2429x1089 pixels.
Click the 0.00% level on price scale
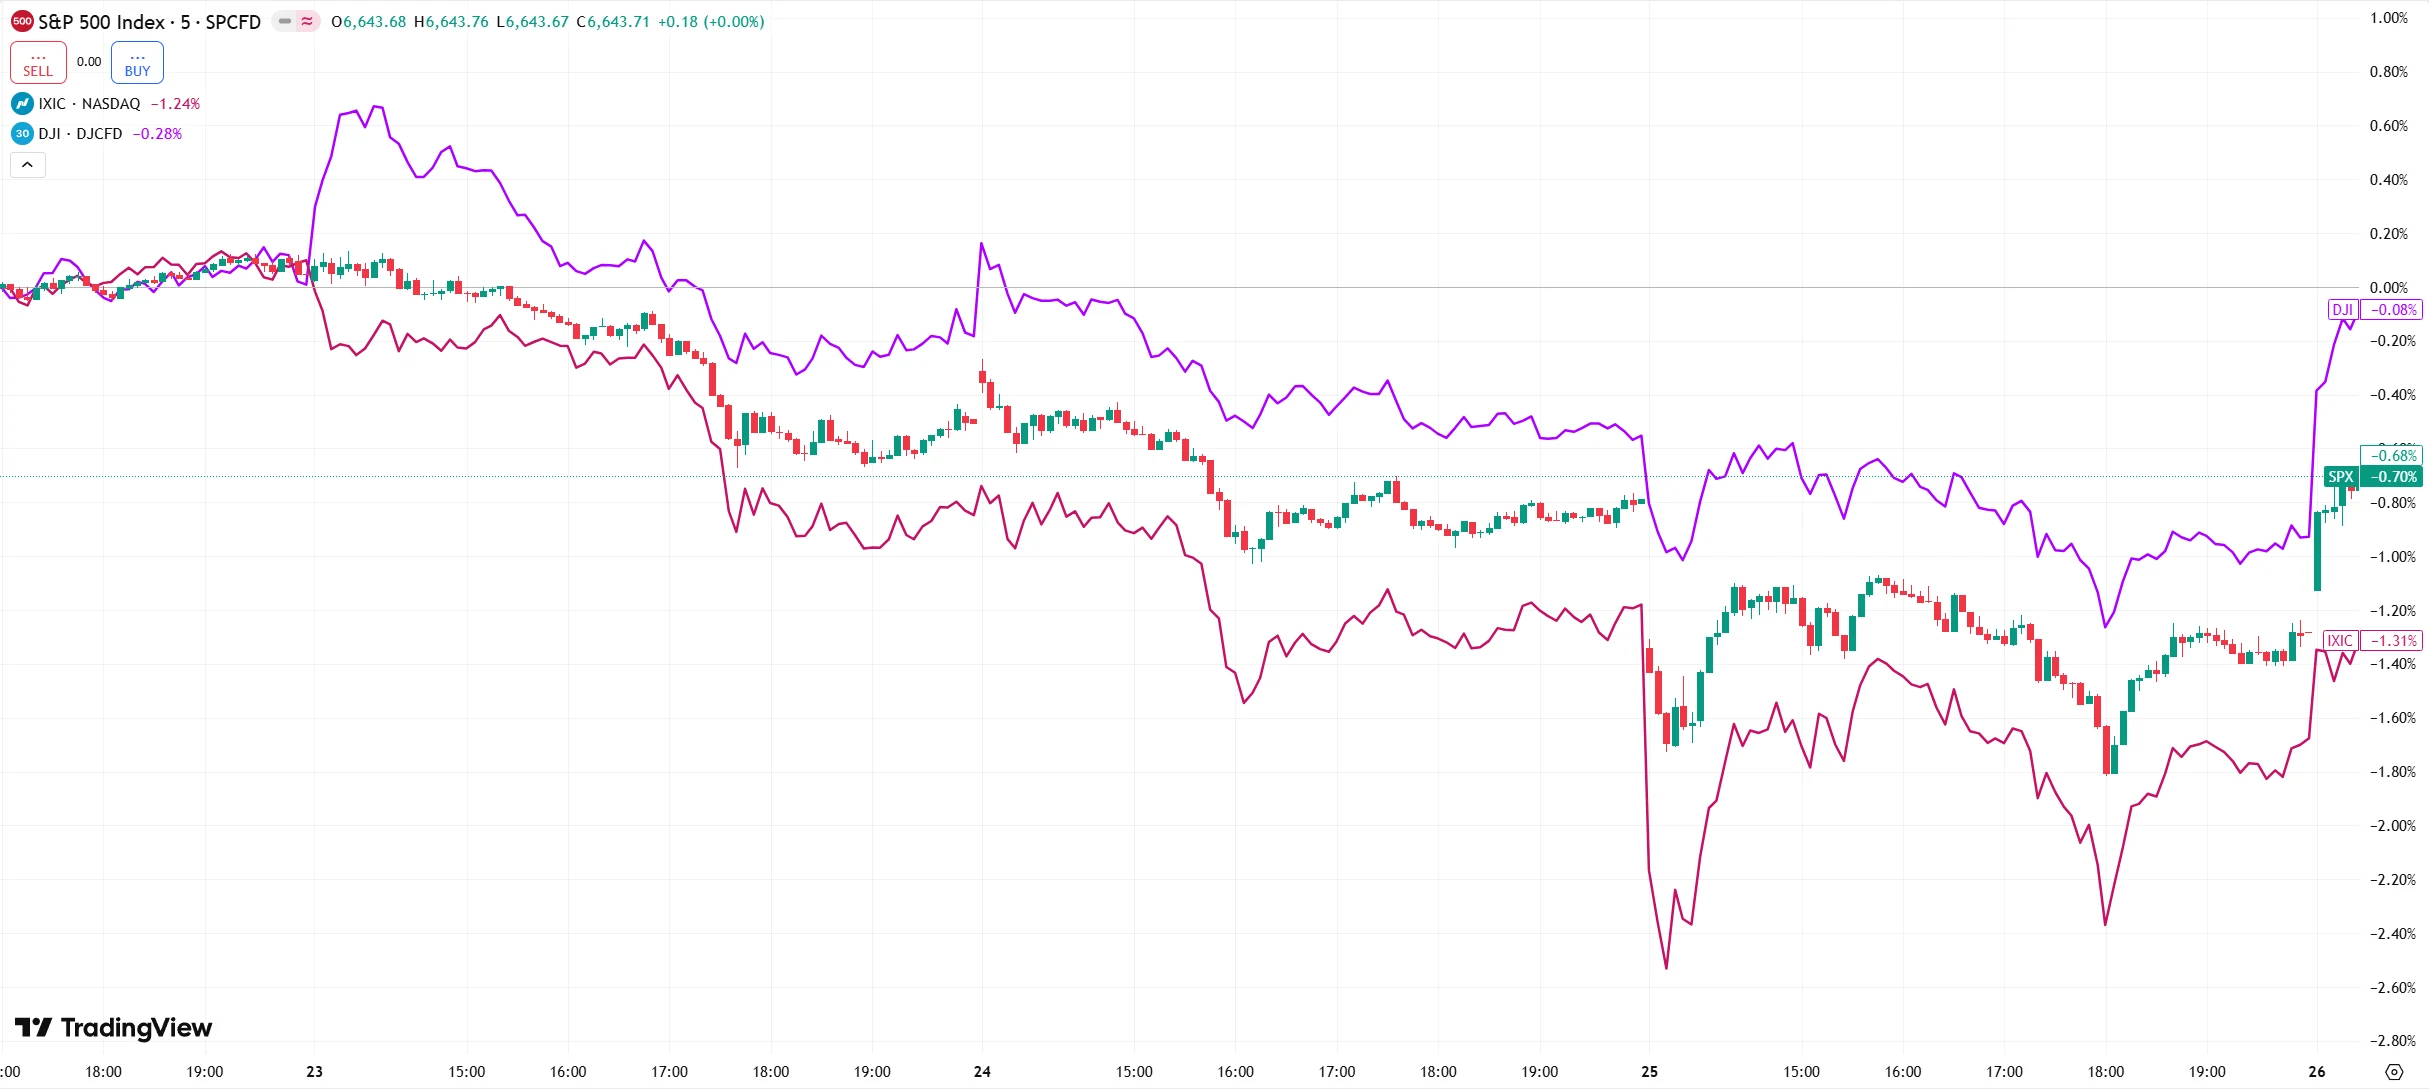2388,288
